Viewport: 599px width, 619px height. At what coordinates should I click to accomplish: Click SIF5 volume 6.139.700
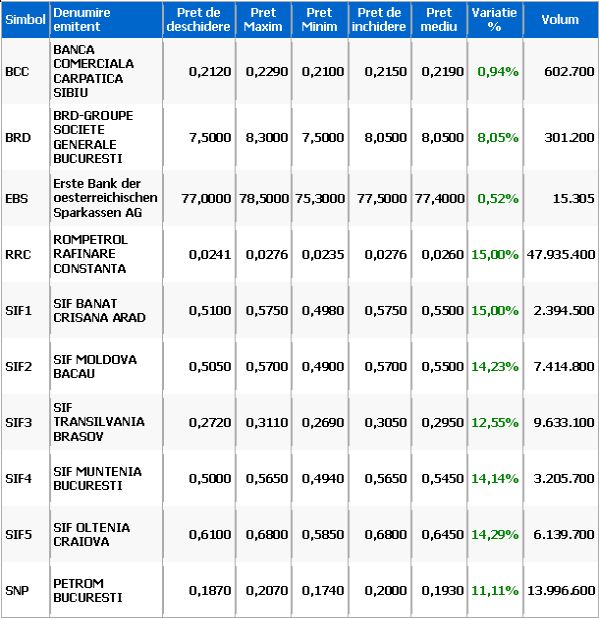point(564,535)
